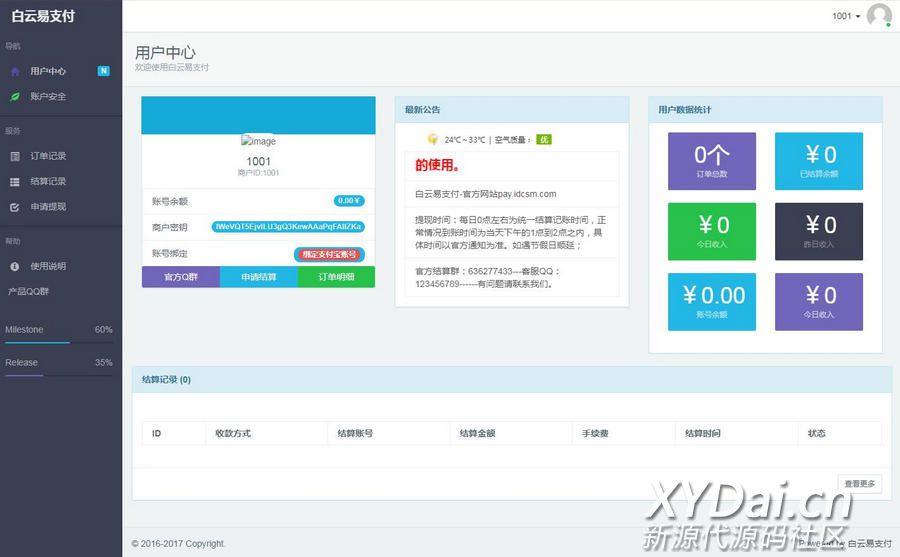The width and height of the screenshot is (900, 557).
Task: Click the red 绑定支付宝账号 badge
Action: tap(329, 254)
